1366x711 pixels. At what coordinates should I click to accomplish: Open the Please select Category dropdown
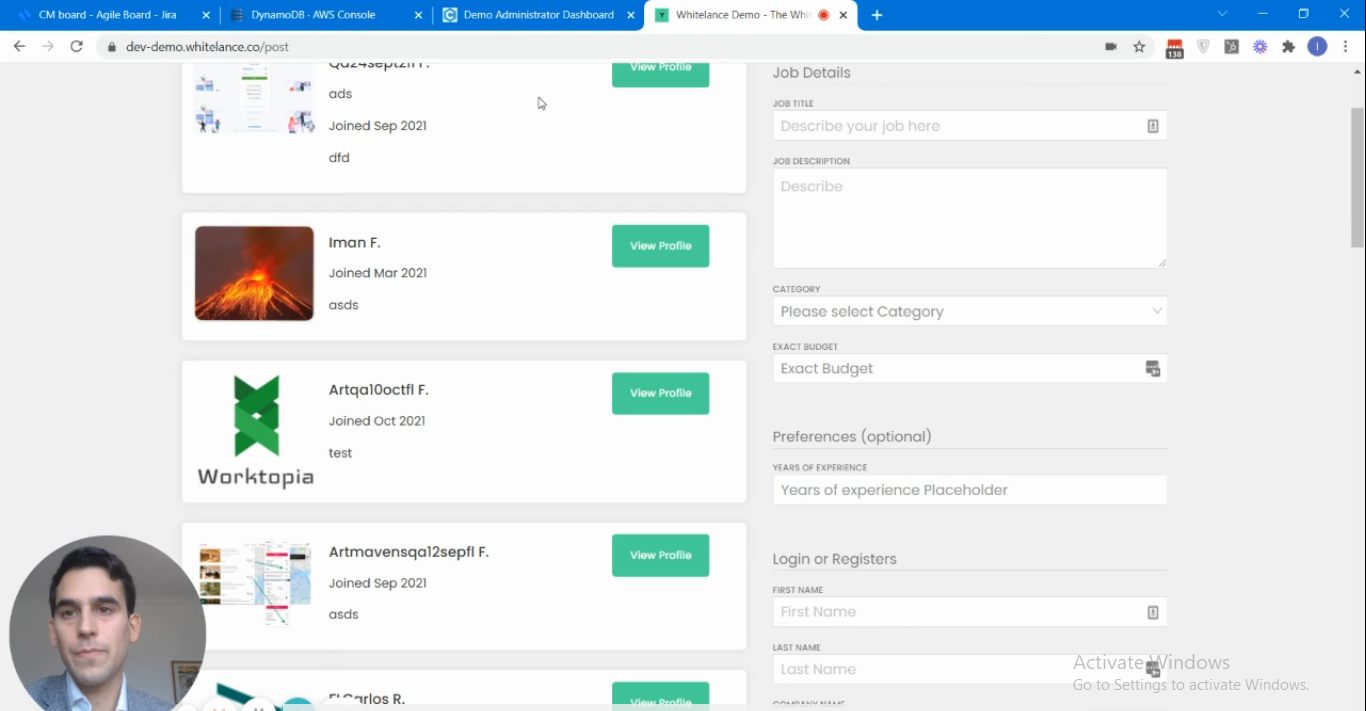tap(969, 311)
